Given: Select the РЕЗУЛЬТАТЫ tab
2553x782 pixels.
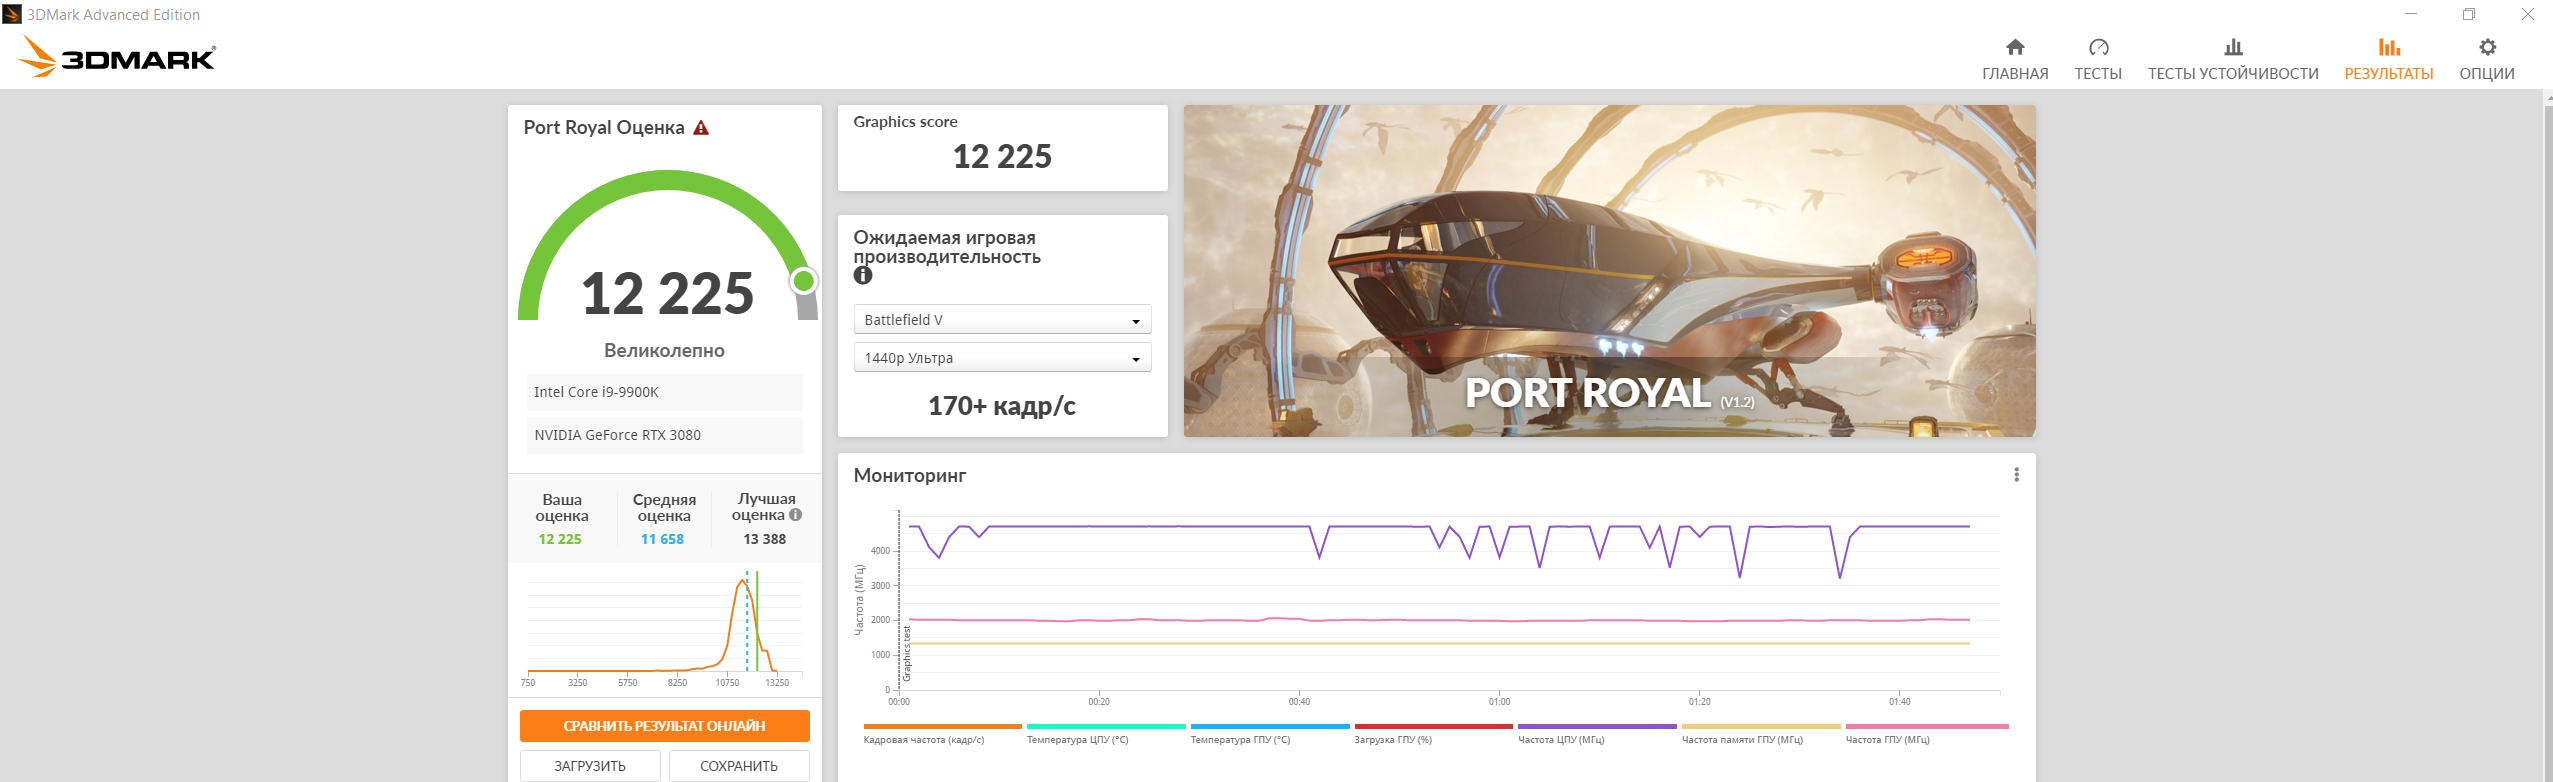Looking at the screenshot, I should click(x=2389, y=60).
